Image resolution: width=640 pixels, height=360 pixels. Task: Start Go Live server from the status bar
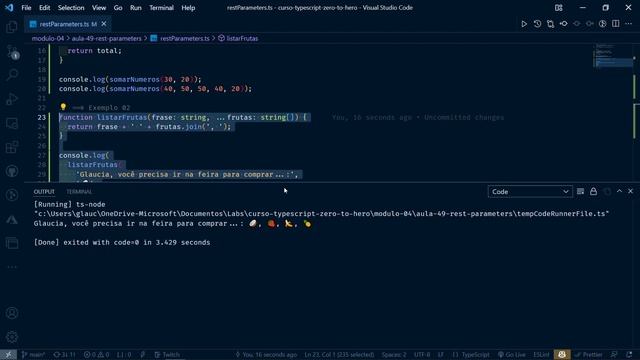(511, 355)
